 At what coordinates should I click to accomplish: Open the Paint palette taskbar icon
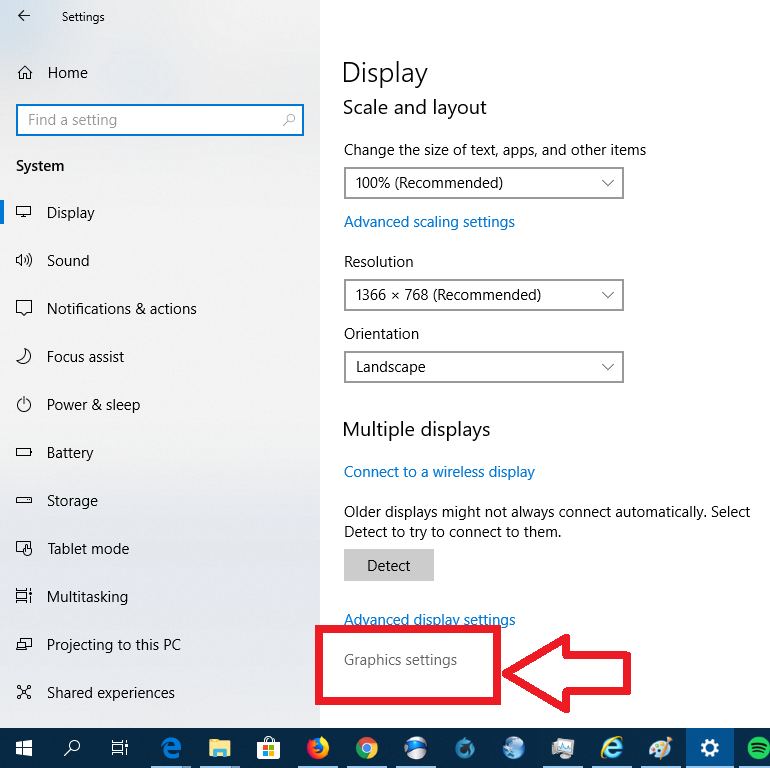[660, 748]
